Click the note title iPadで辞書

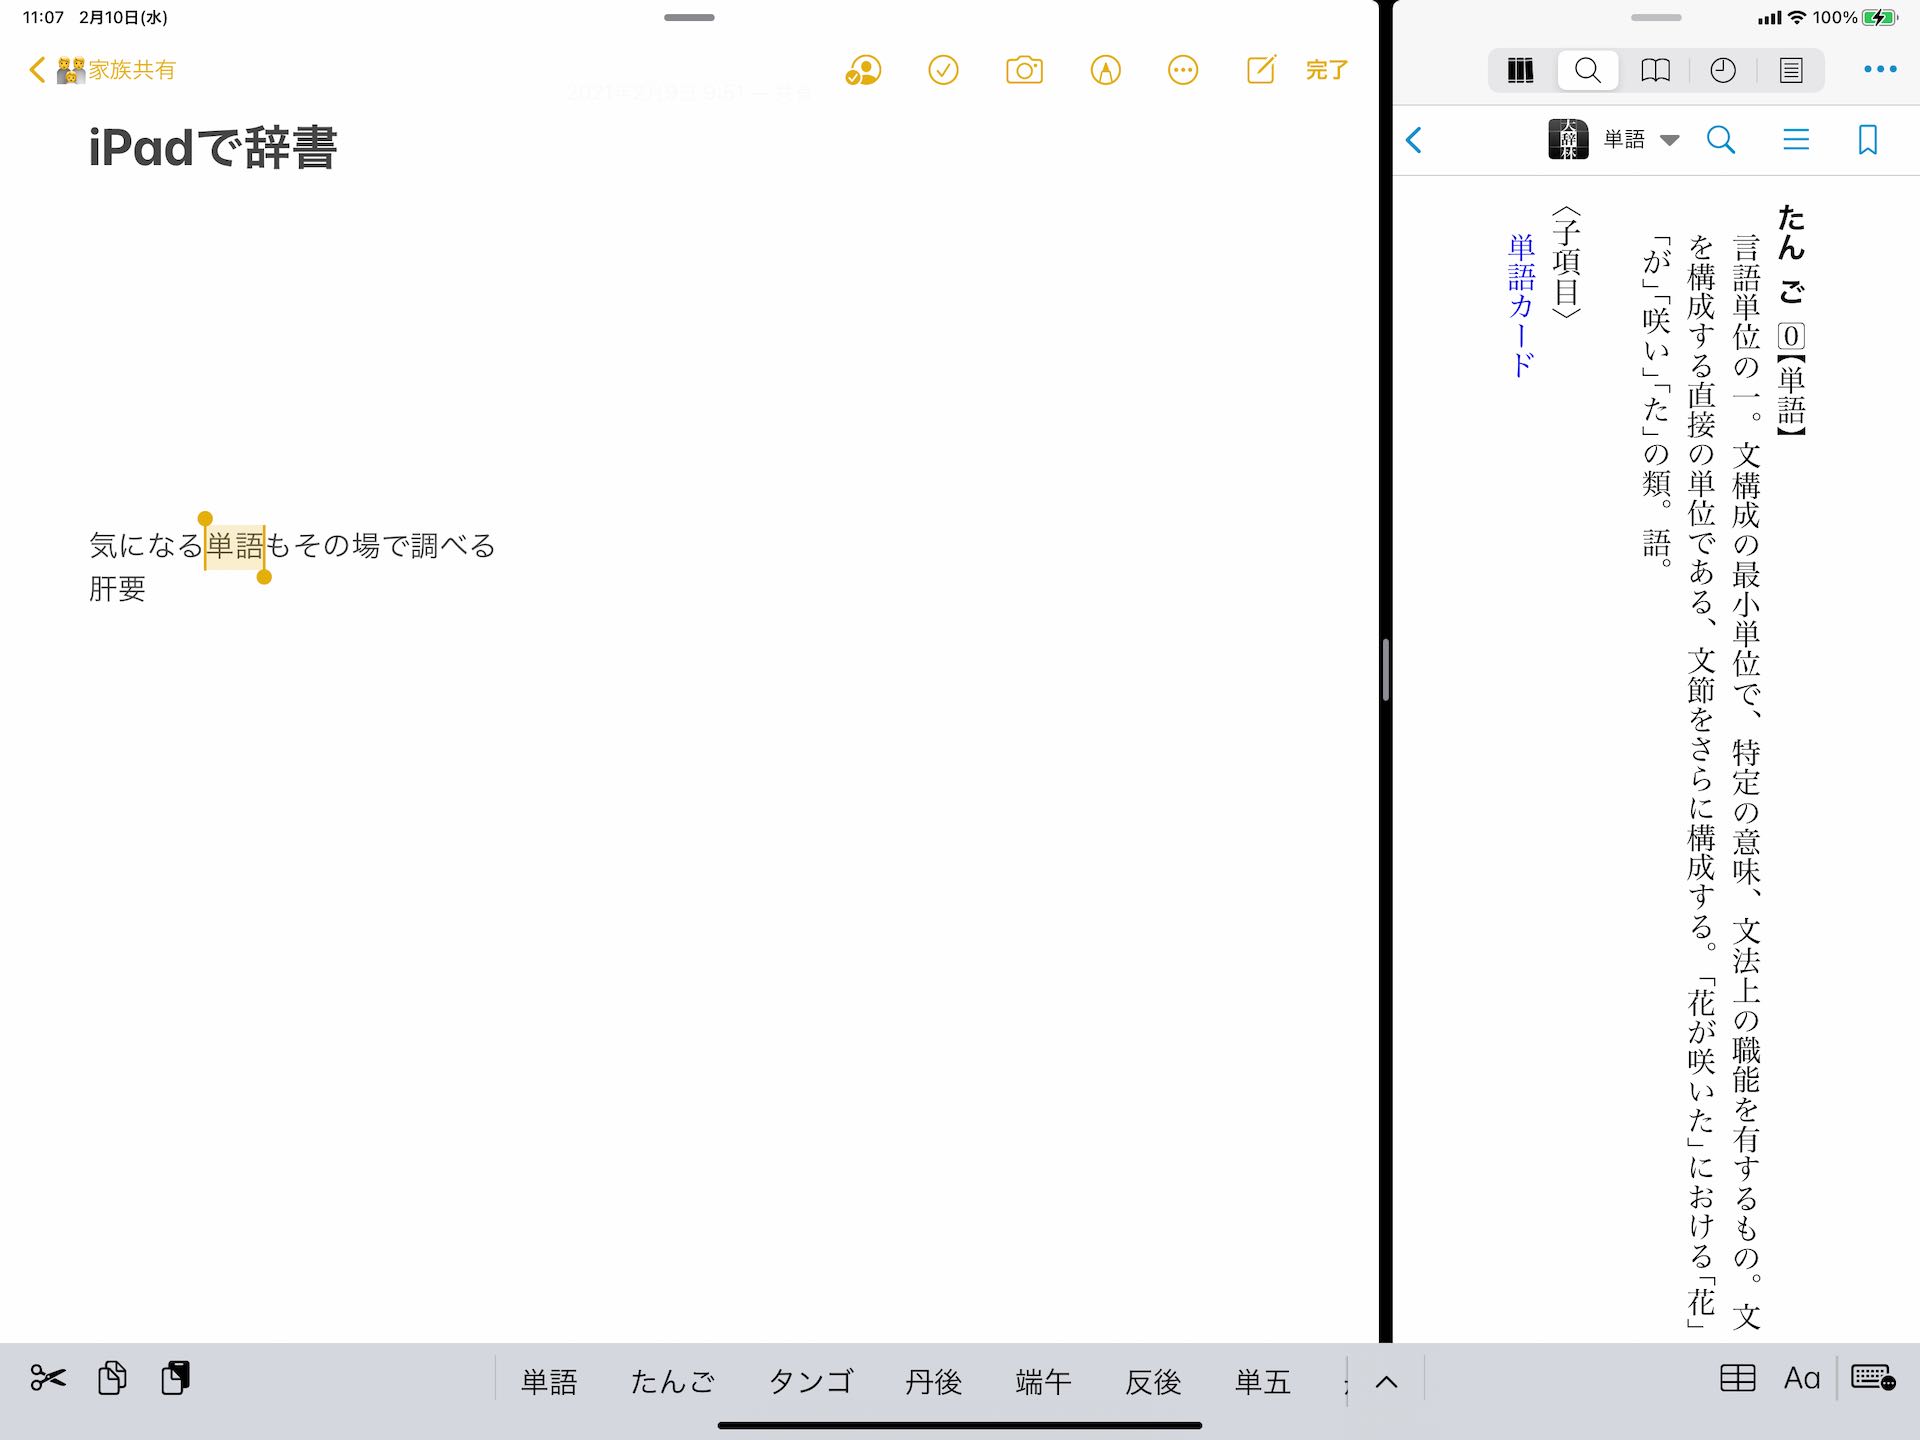(212, 148)
